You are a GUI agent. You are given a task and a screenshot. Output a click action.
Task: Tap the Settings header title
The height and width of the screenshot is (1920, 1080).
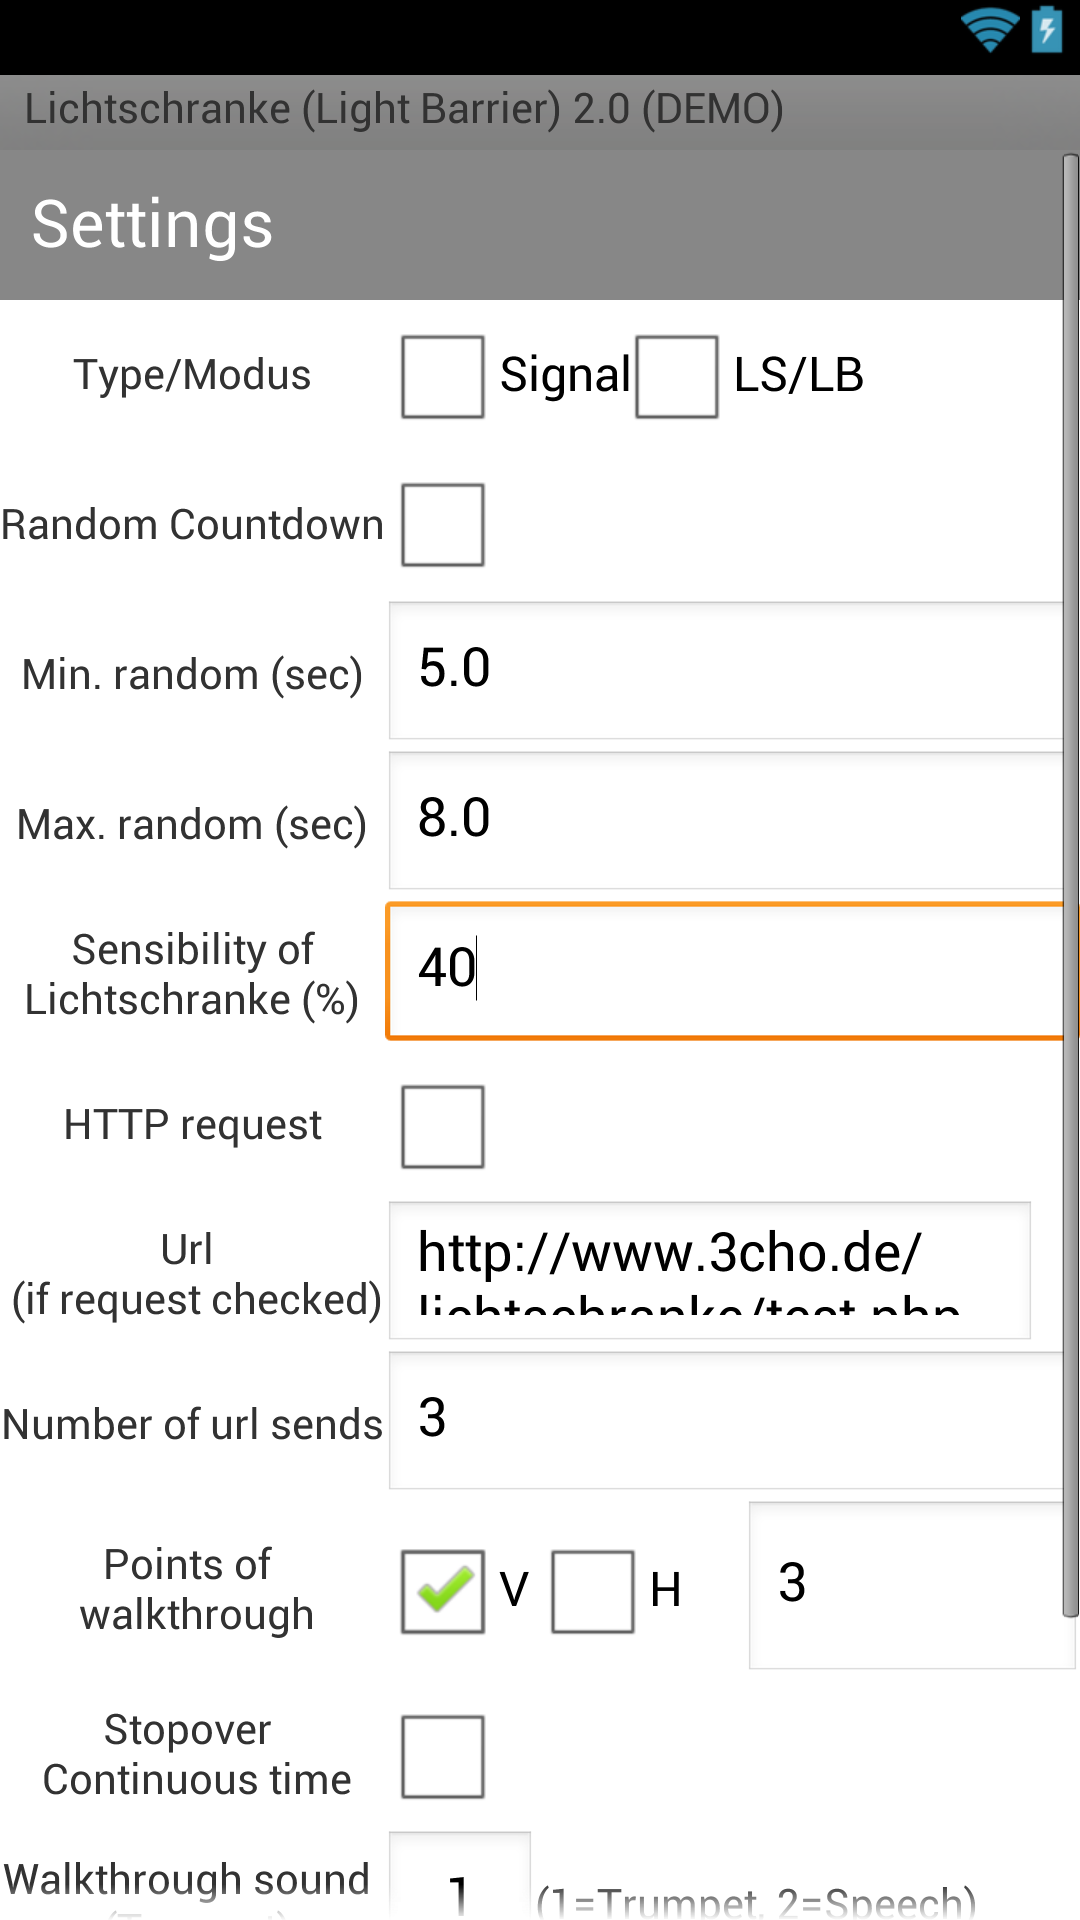tap(152, 224)
